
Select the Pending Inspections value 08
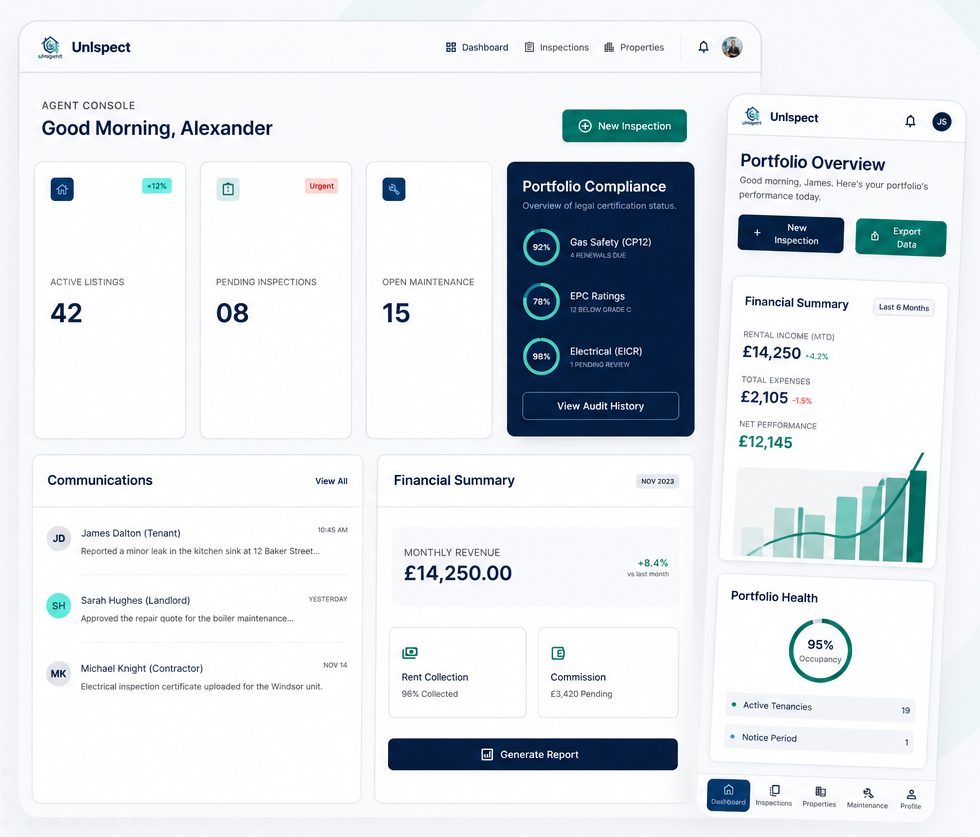click(232, 313)
